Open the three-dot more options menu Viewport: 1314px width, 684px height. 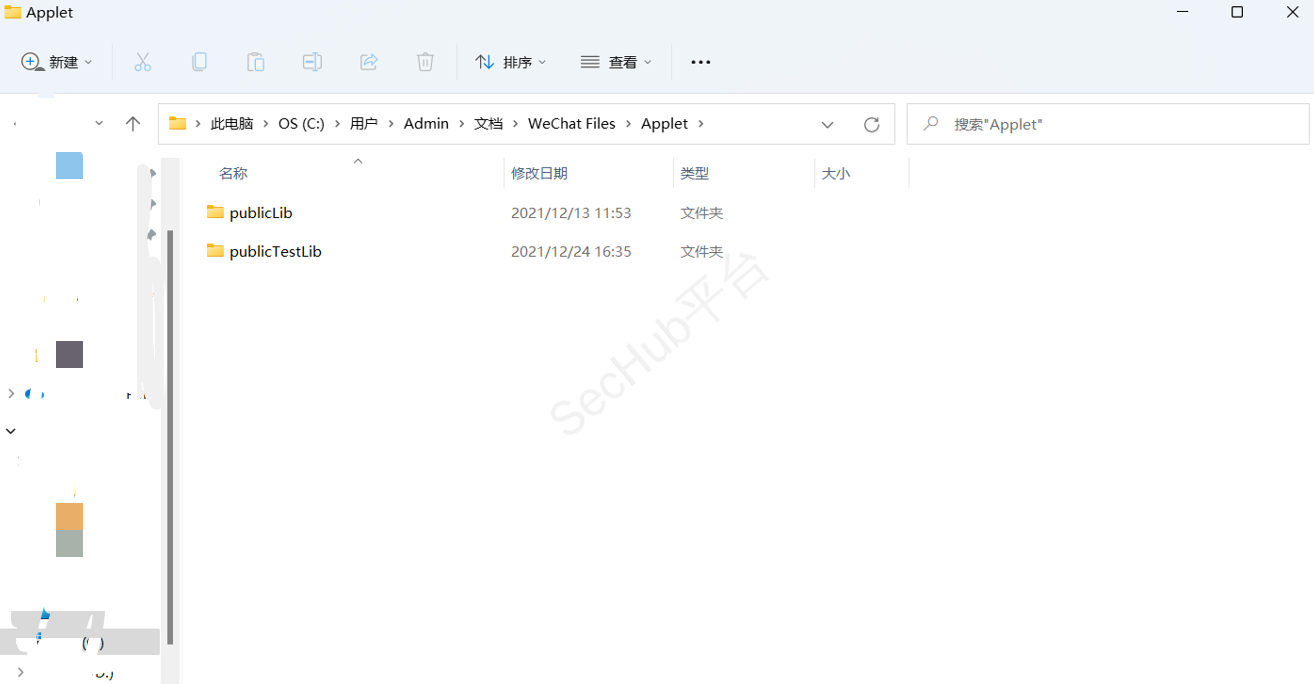point(700,62)
